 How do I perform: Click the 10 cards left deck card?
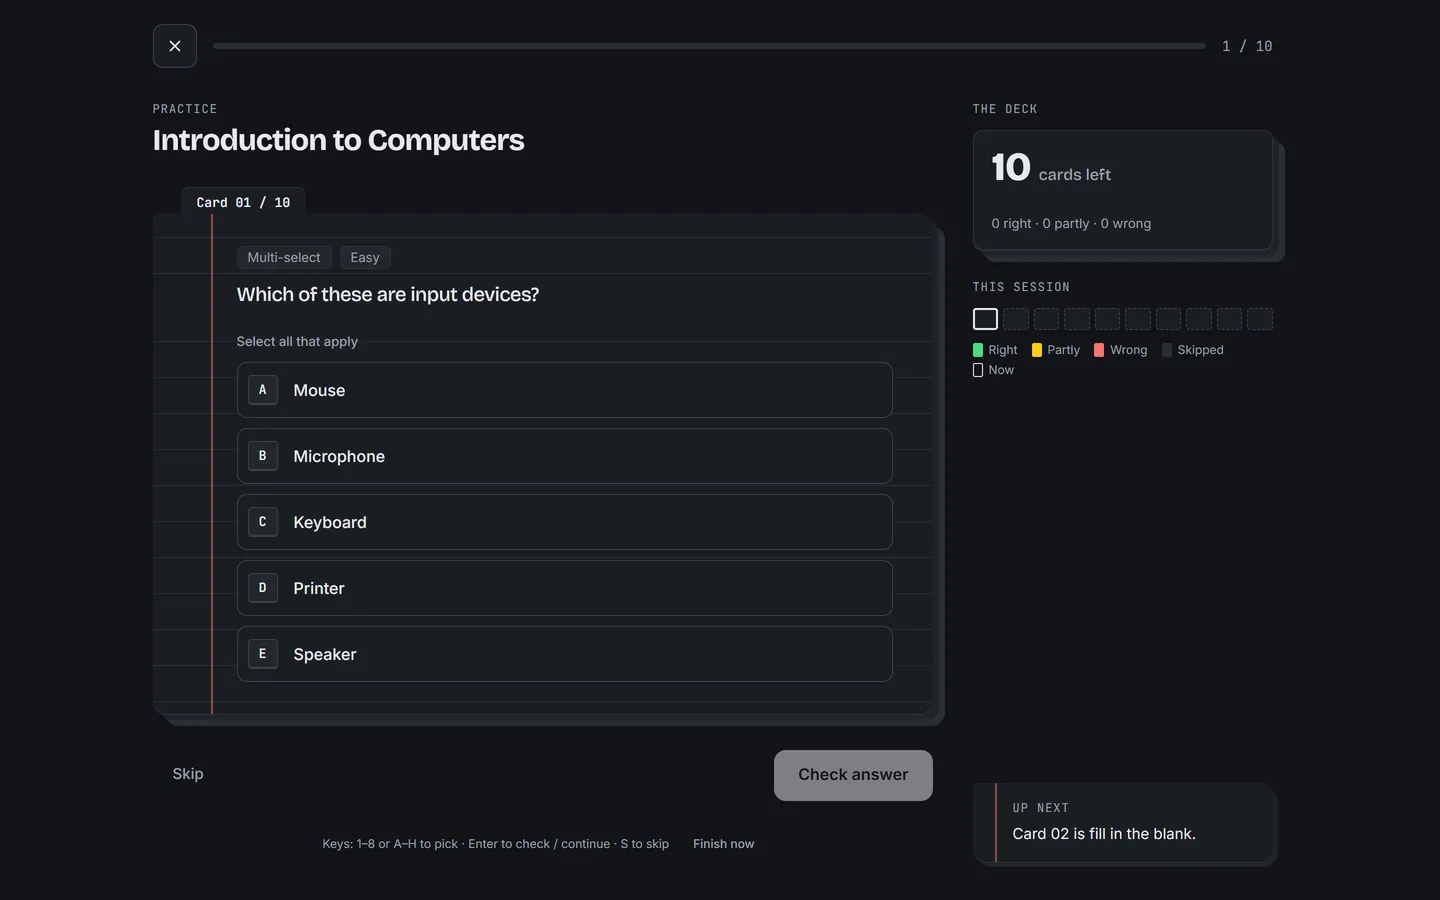(1123, 190)
